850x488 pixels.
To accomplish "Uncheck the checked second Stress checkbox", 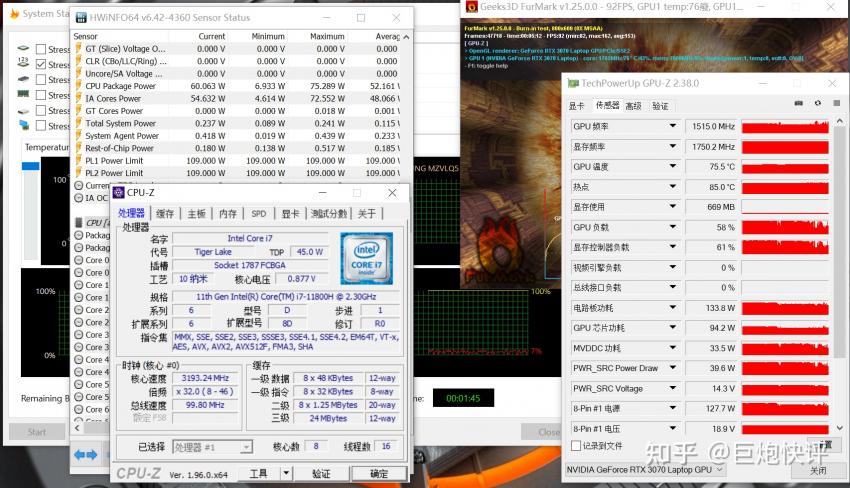I will click(41, 65).
